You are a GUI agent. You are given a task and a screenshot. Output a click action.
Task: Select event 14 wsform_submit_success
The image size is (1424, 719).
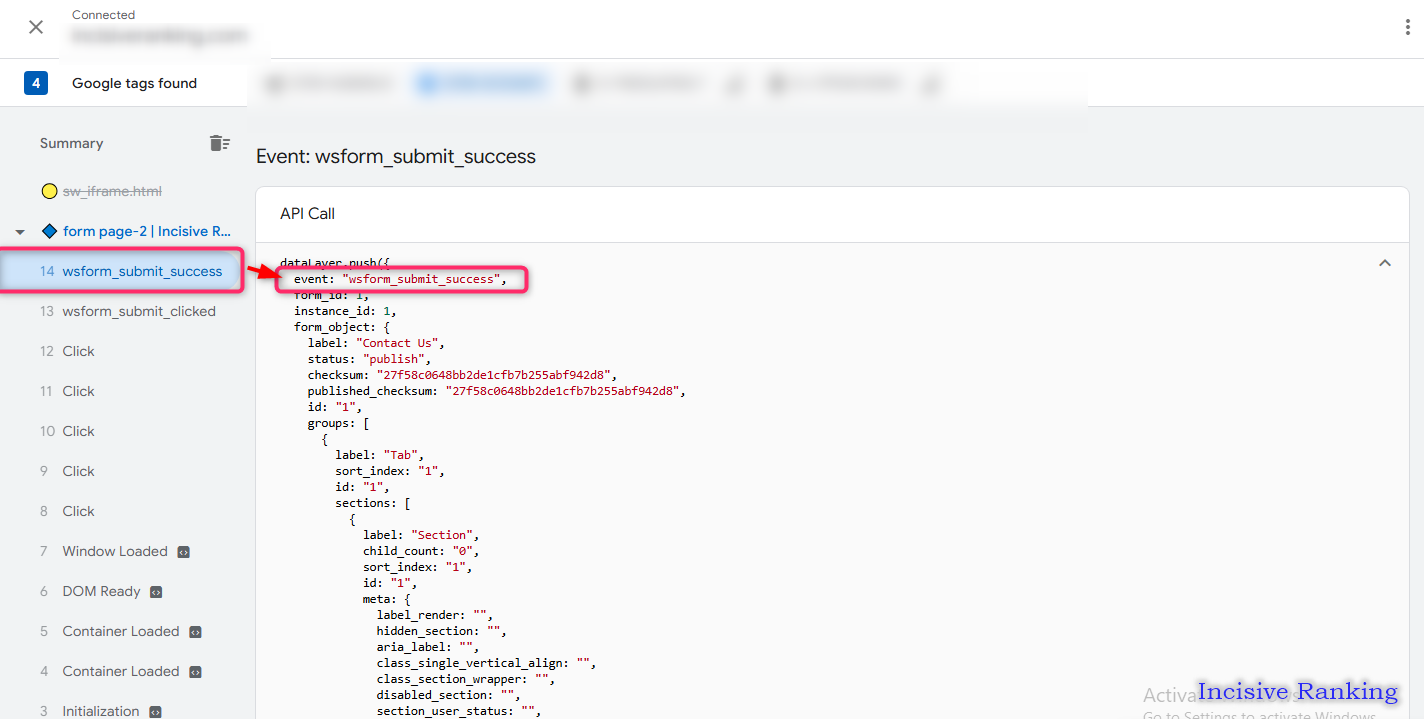pyautogui.click(x=122, y=271)
